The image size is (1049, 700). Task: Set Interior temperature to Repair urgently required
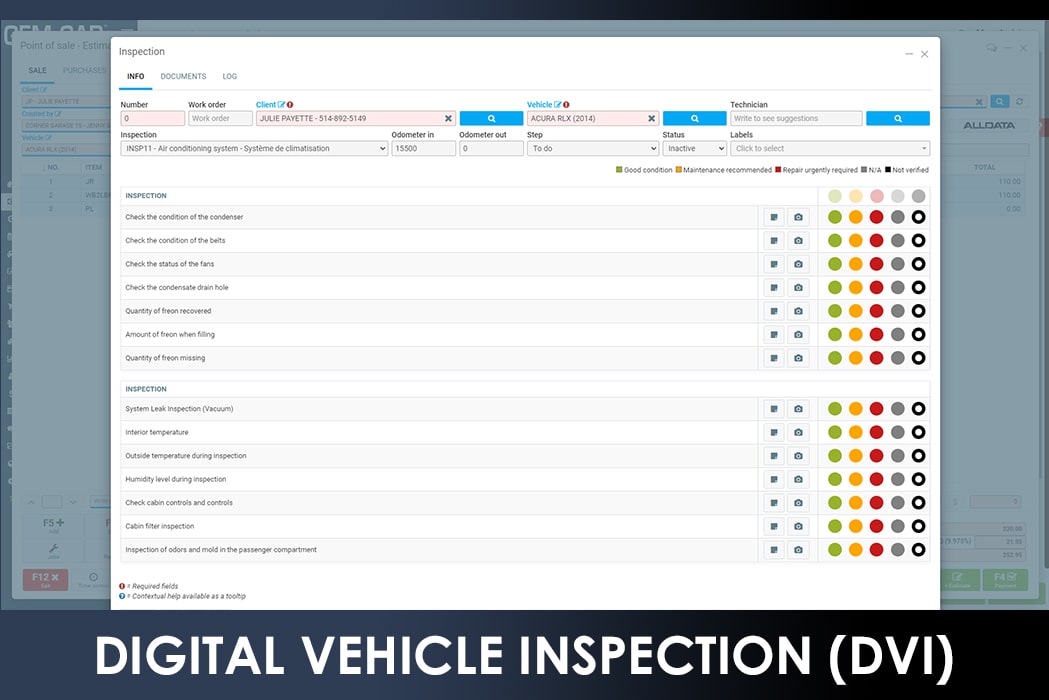click(x=876, y=432)
